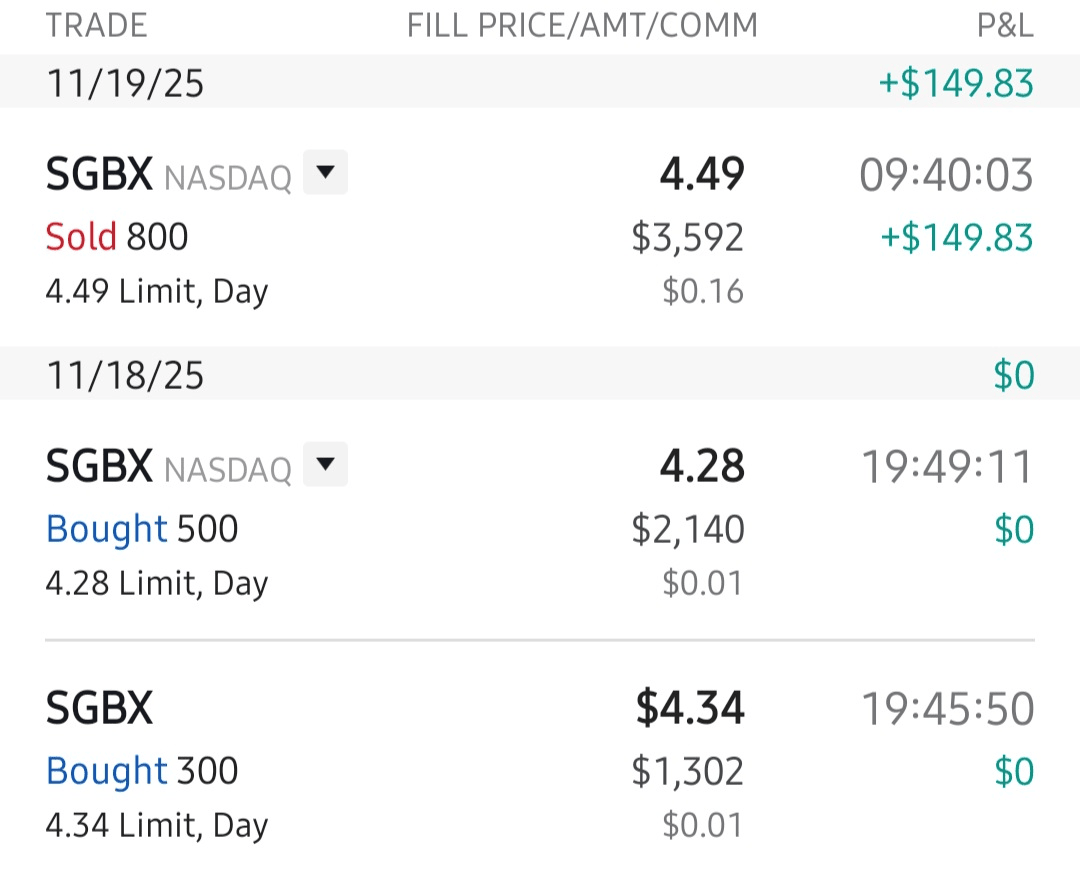Click the 4.28 fill price

701,466
